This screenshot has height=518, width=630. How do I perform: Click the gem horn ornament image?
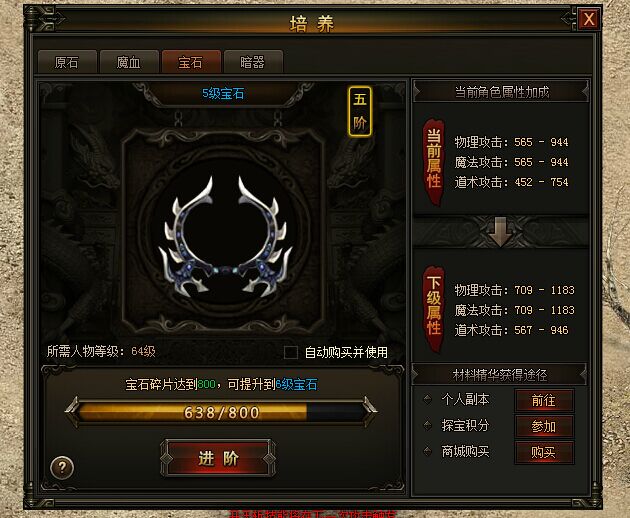point(224,237)
